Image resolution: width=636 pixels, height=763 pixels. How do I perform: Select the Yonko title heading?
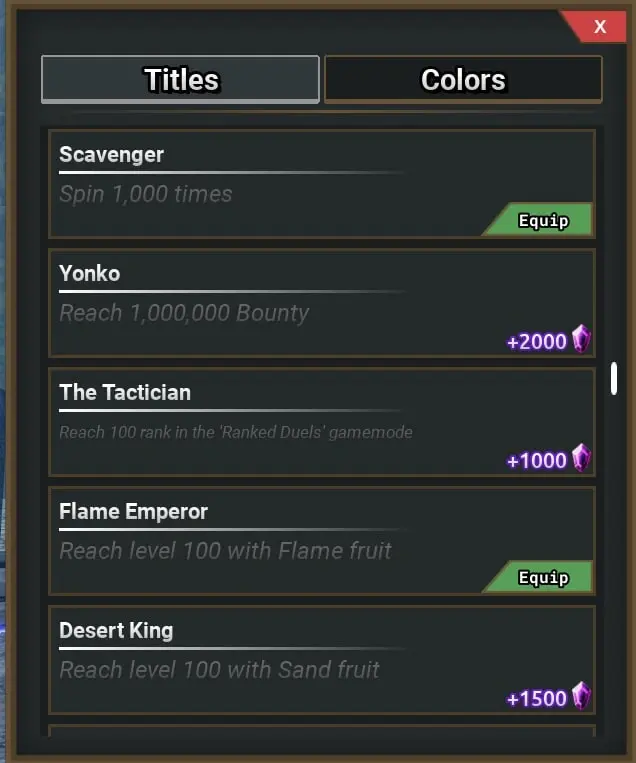[x=90, y=273]
